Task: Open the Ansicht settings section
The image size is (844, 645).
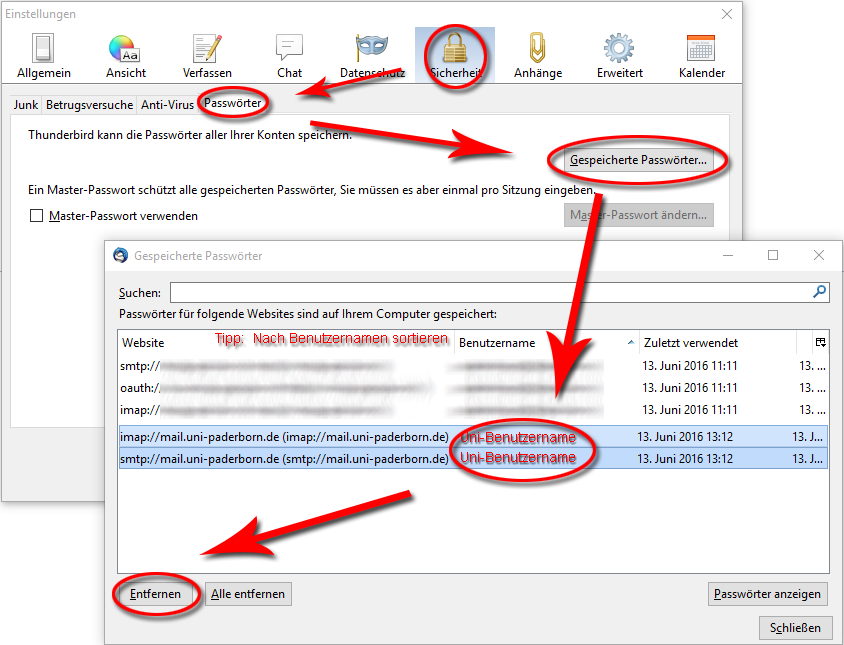Action: coord(126,55)
